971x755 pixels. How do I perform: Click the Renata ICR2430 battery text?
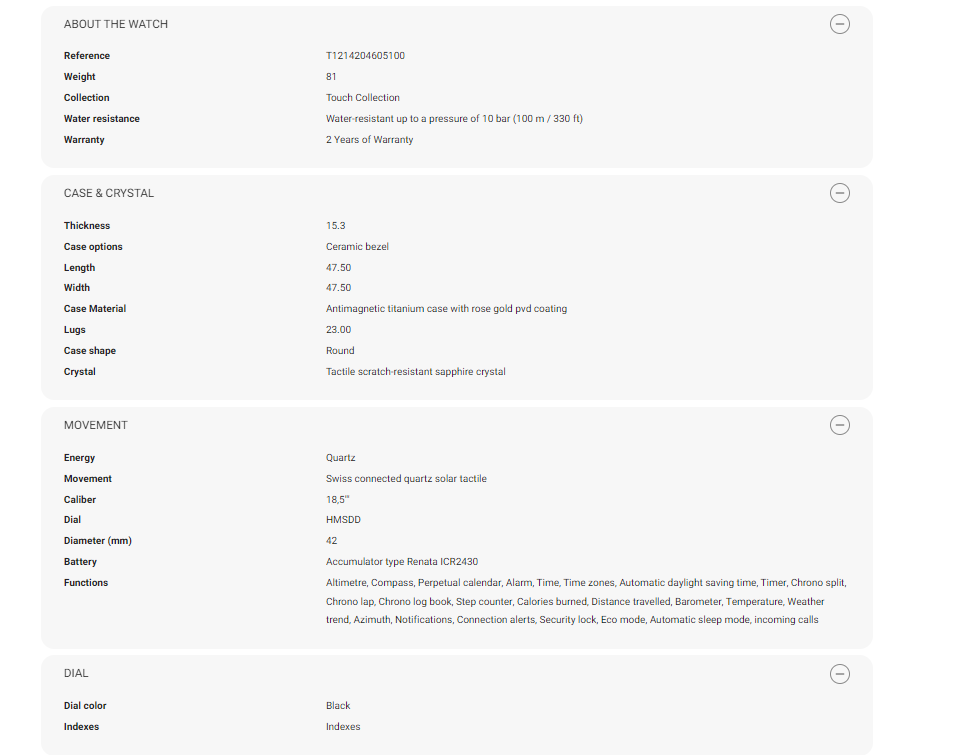(x=409, y=562)
